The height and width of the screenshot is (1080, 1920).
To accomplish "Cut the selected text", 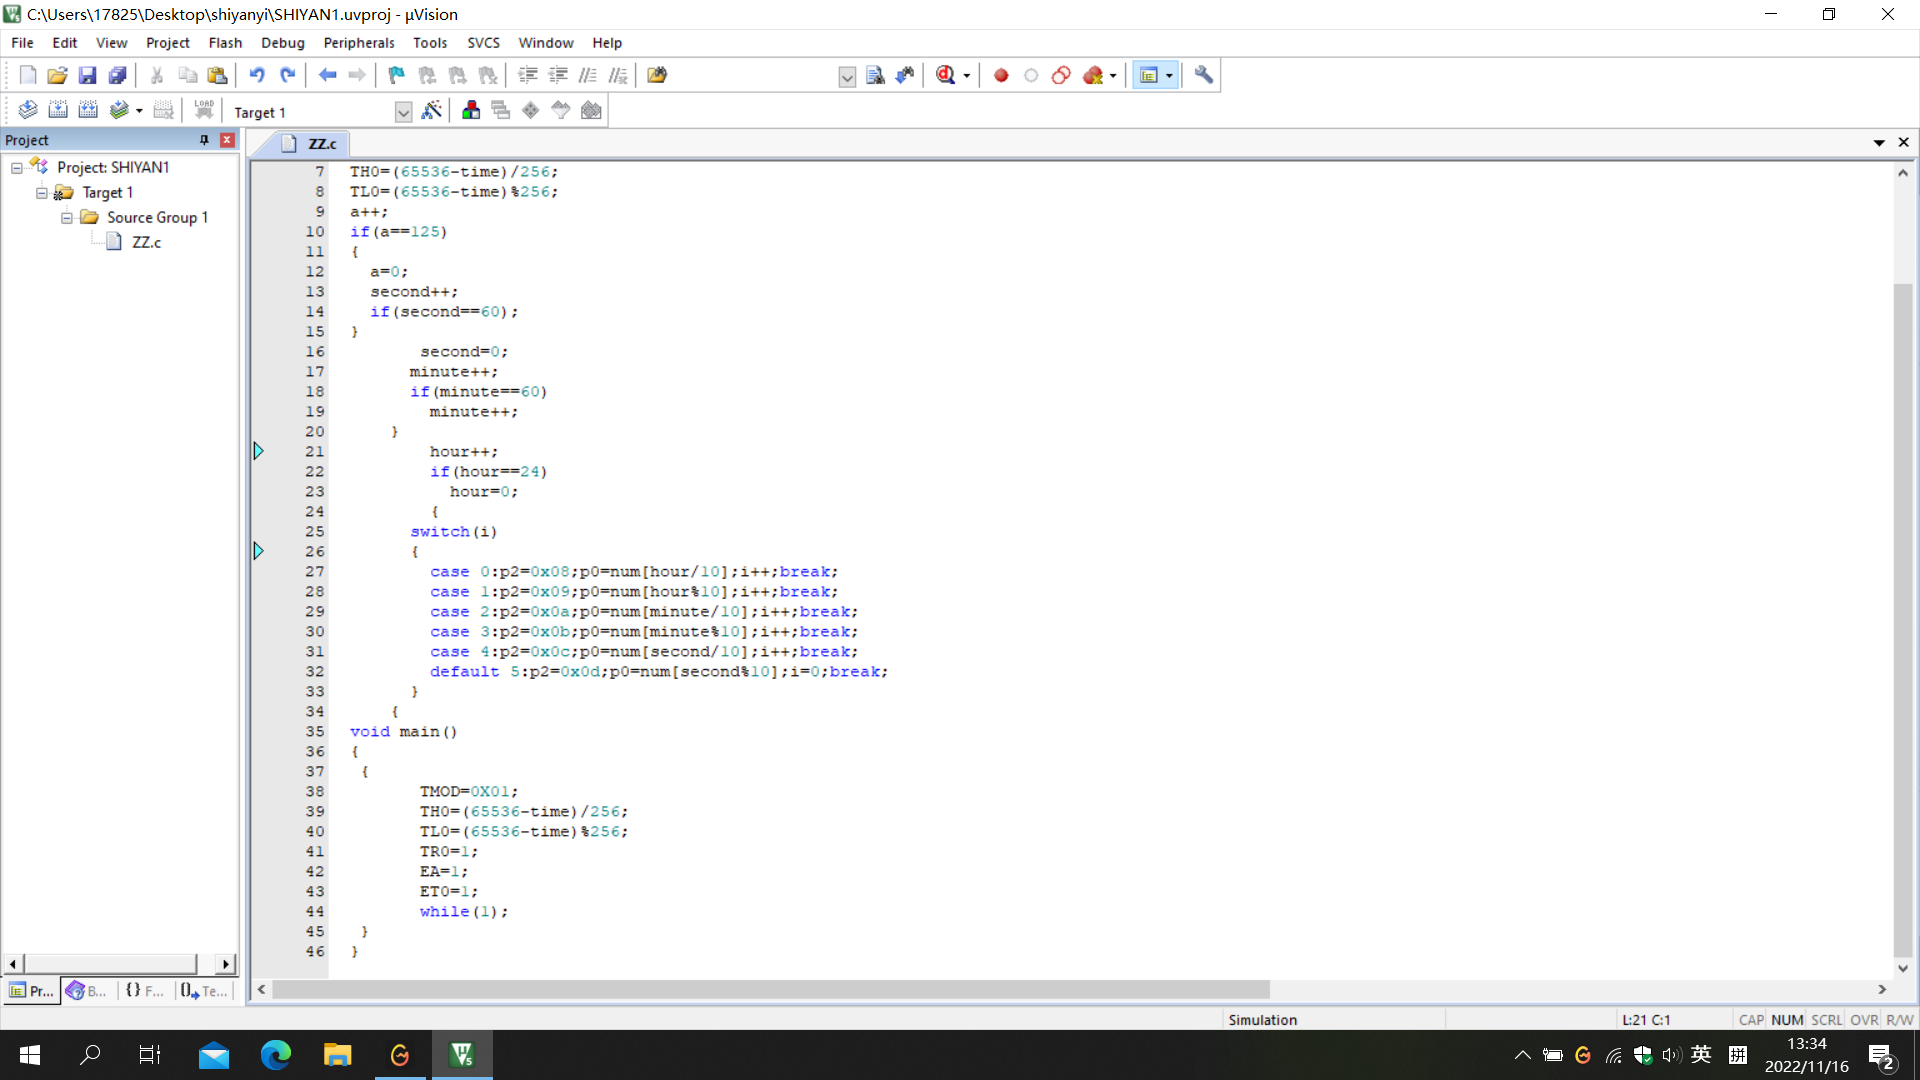I will click(157, 75).
